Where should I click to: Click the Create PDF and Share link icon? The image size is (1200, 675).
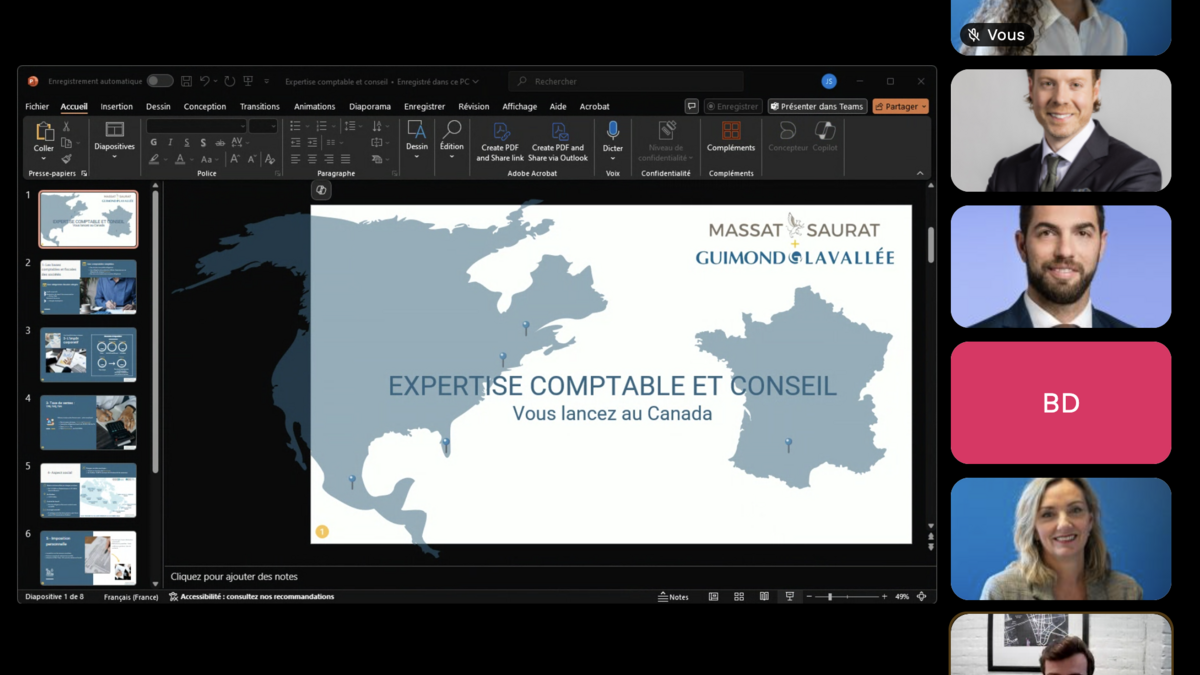[500, 132]
